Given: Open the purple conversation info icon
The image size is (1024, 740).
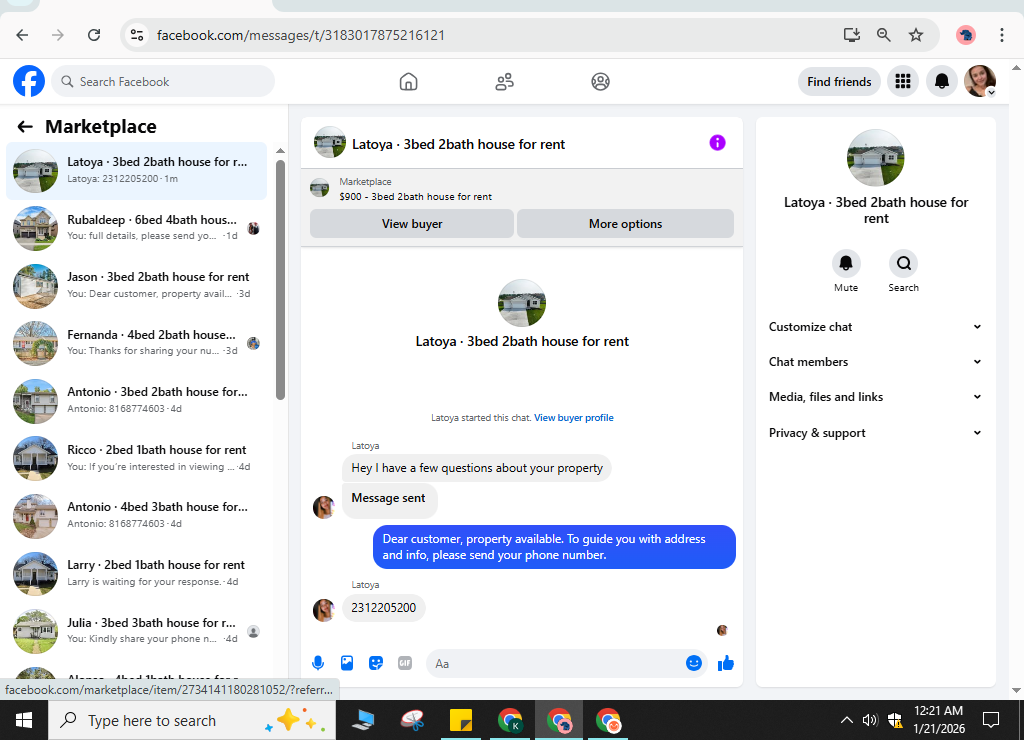Looking at the screenshot, I should coord(717,142).
